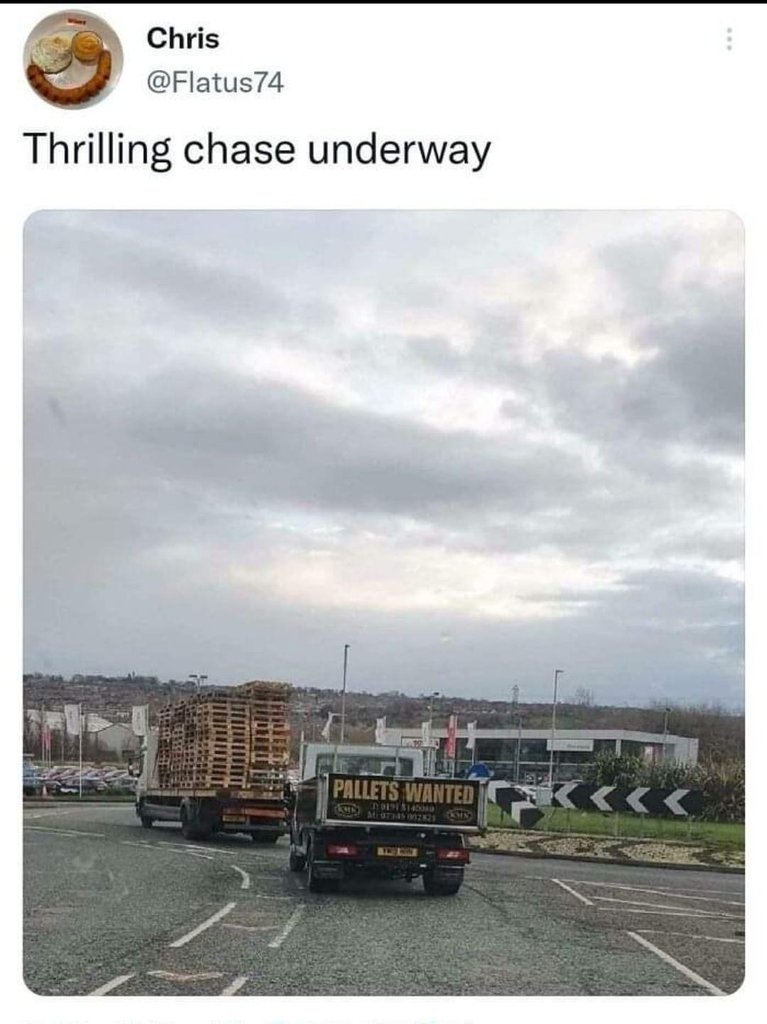Click the white dashed road markings
This screenshot has height=1024, width=767.
coord(203,925)
